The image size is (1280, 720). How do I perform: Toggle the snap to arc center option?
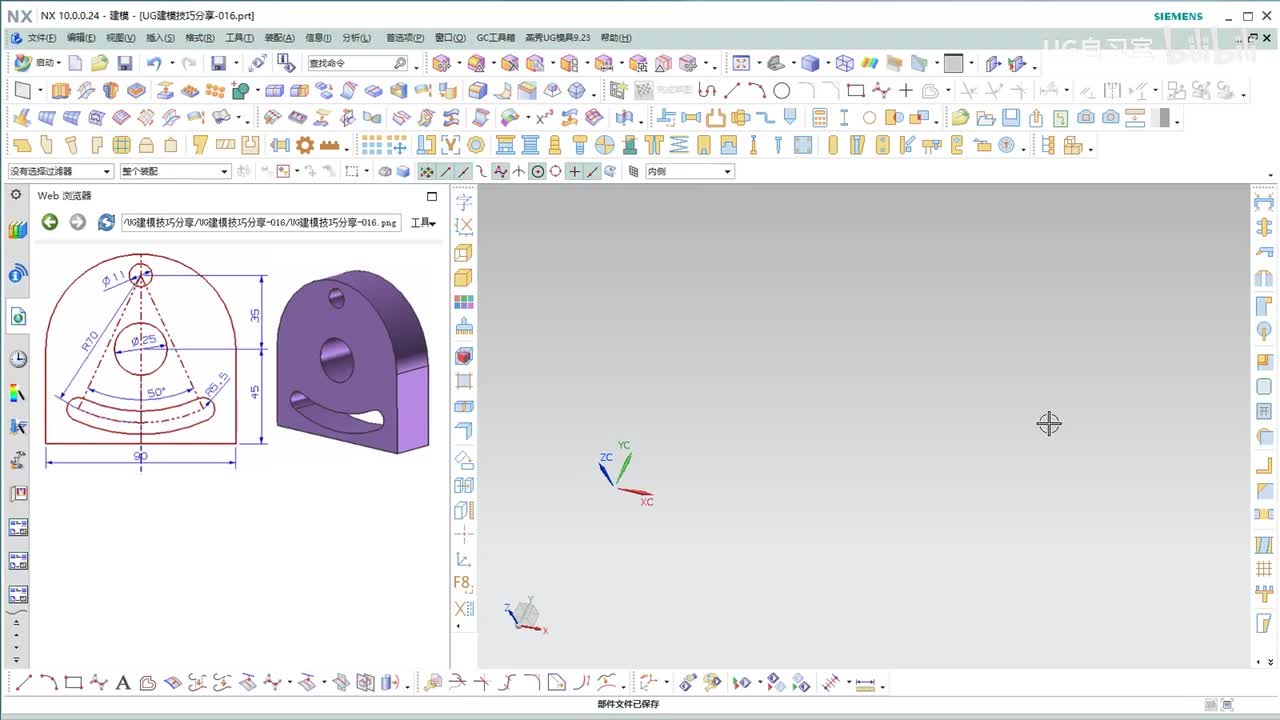538,171
